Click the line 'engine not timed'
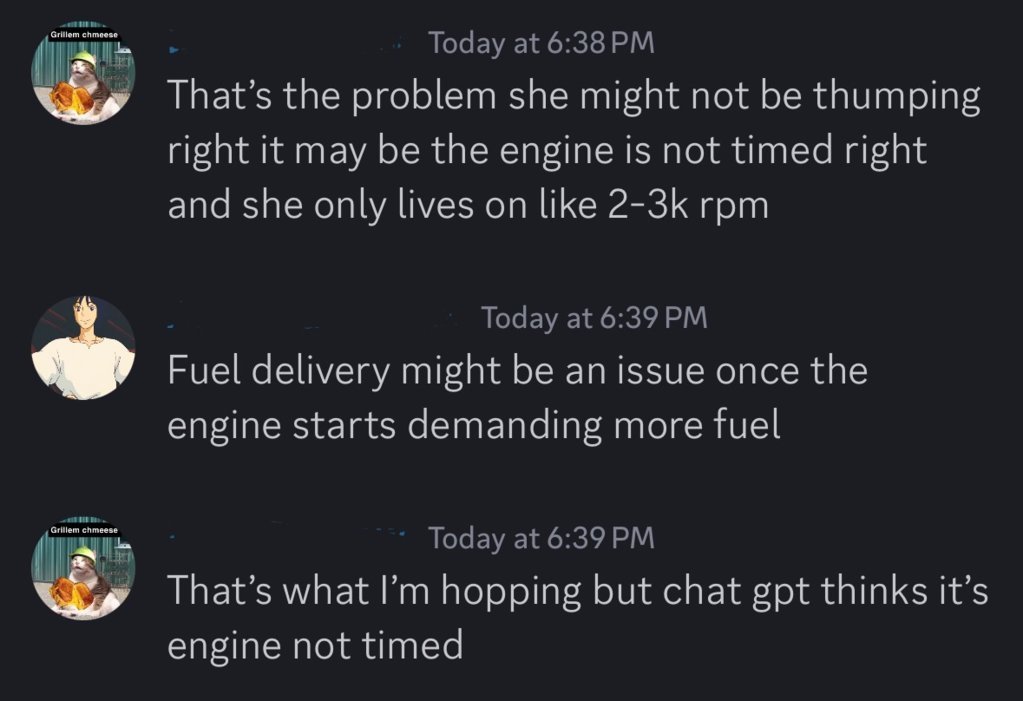 [x=315, y=646]
